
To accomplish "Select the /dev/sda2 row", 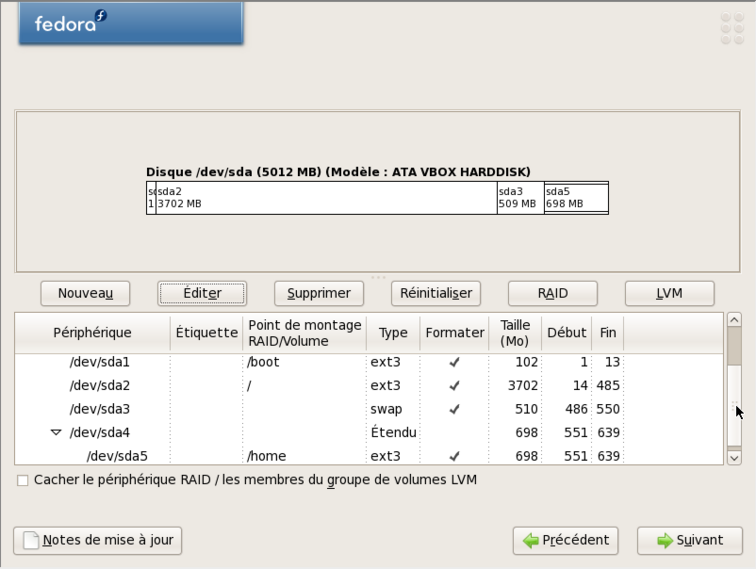I will [x=369, y=386].
